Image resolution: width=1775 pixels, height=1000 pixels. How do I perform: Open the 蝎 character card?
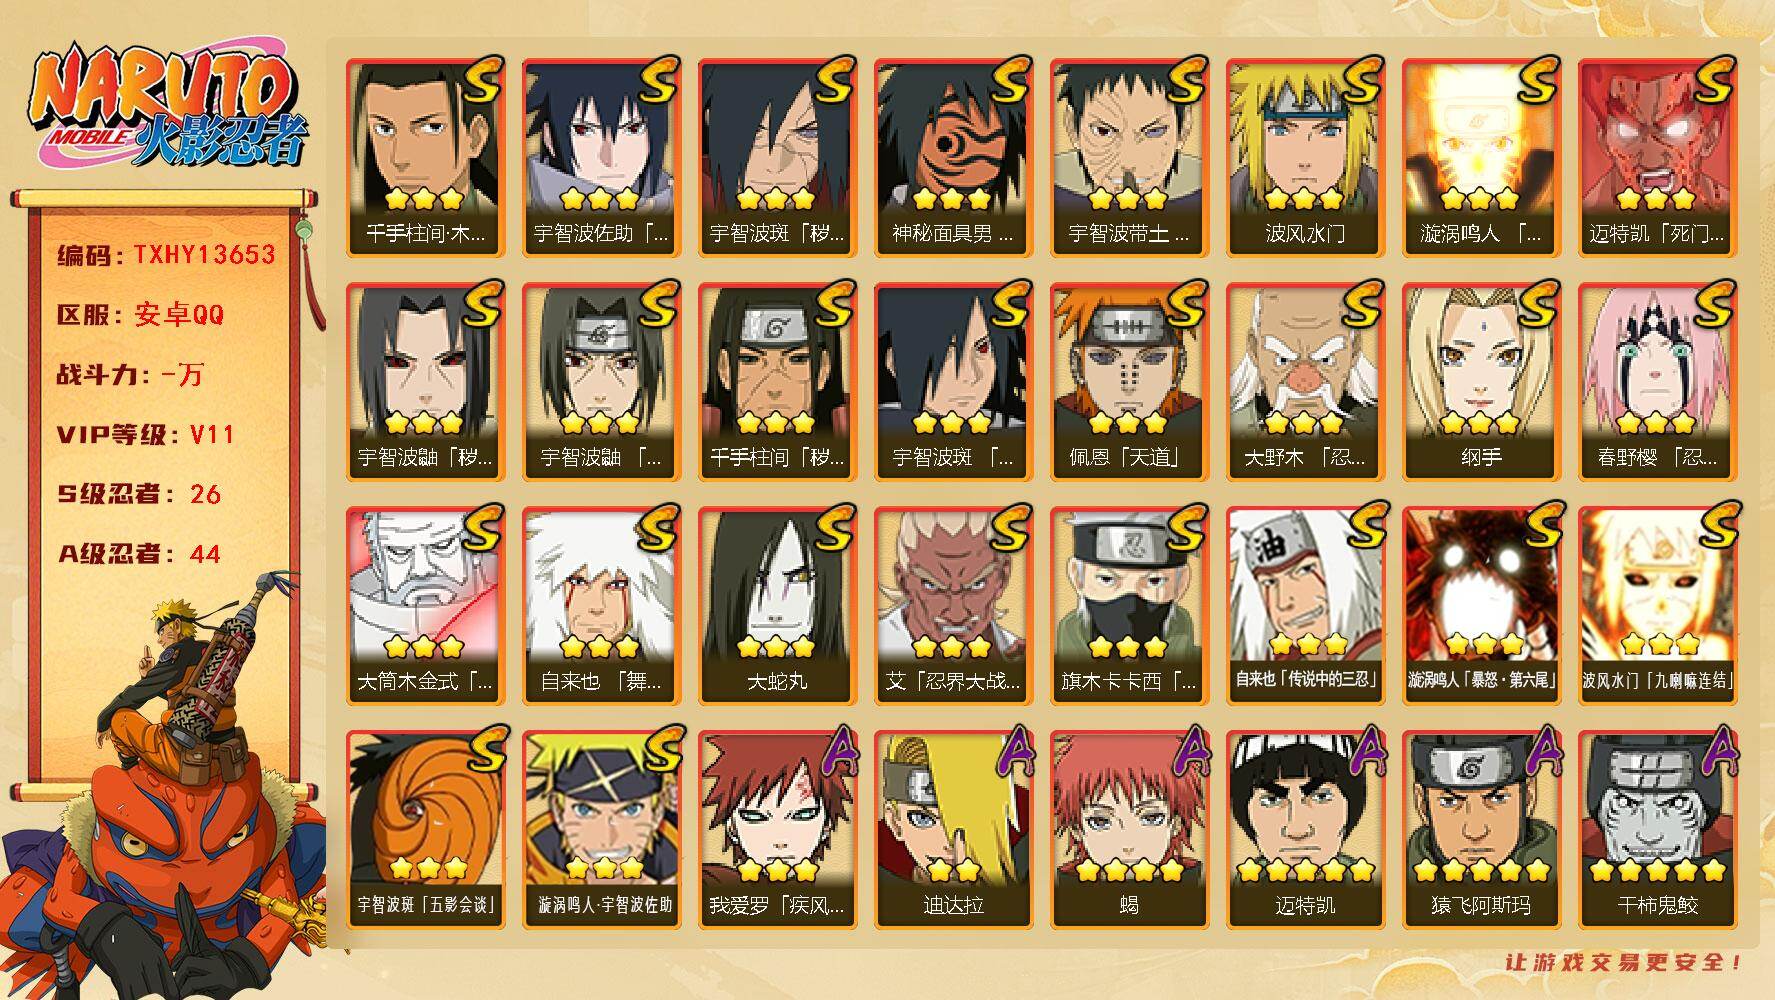(x=1129, y=830)
